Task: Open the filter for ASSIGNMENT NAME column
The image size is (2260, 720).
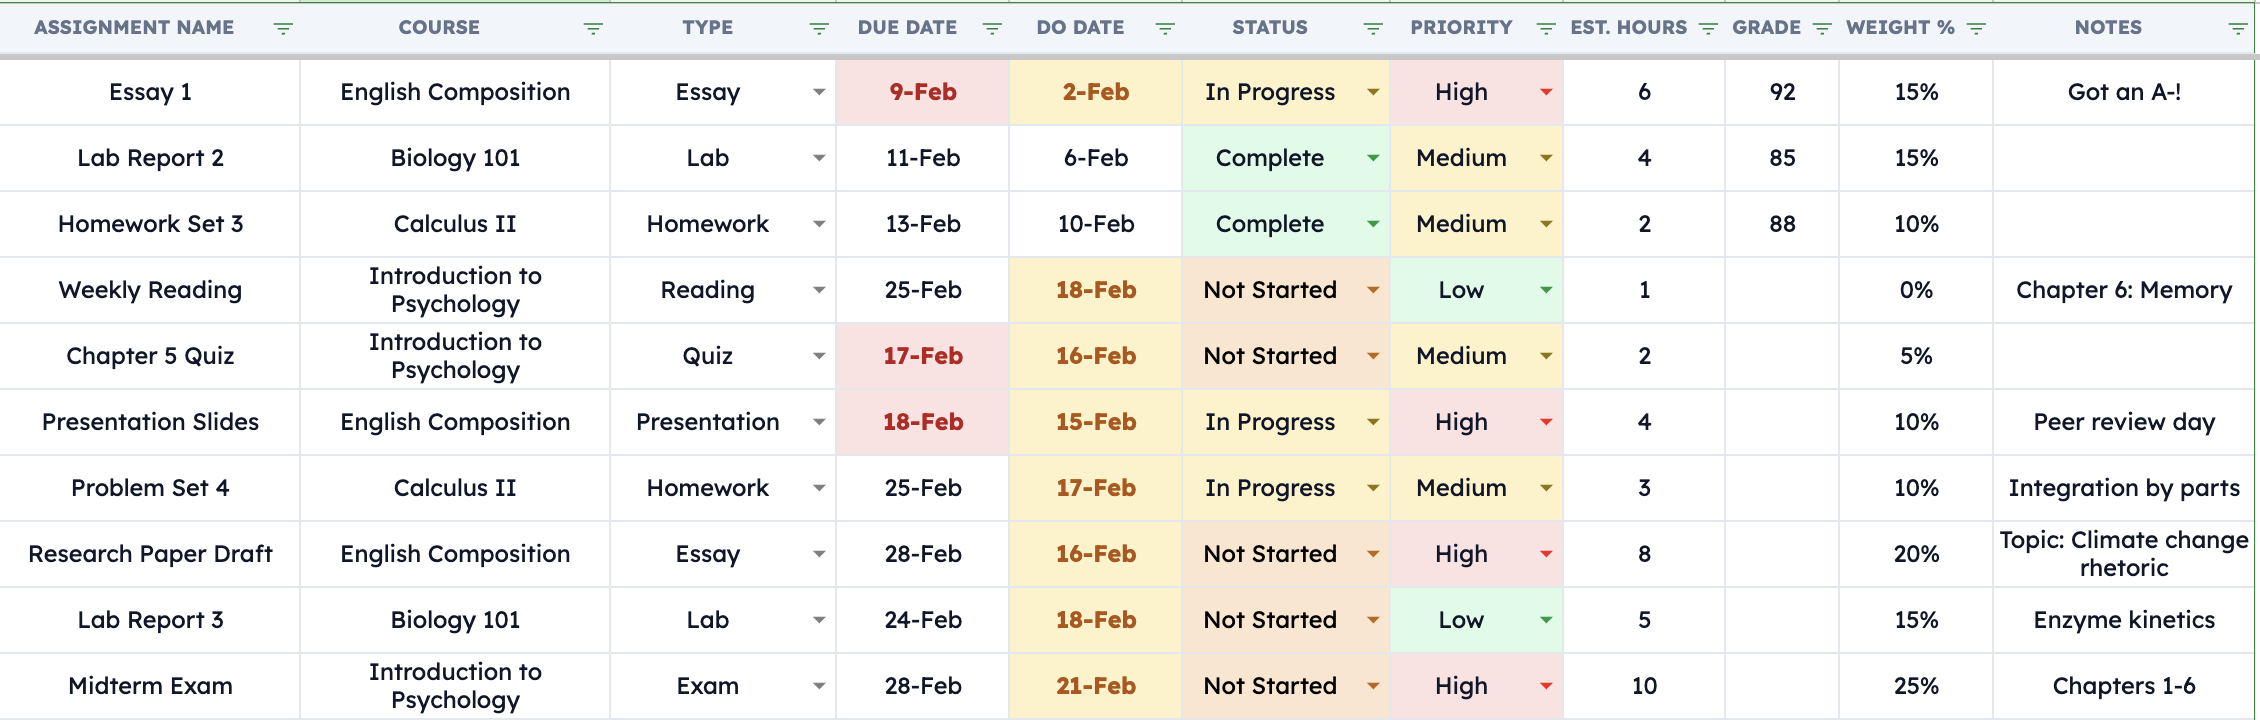Action: pyautogui.click(x=283, y=27)
